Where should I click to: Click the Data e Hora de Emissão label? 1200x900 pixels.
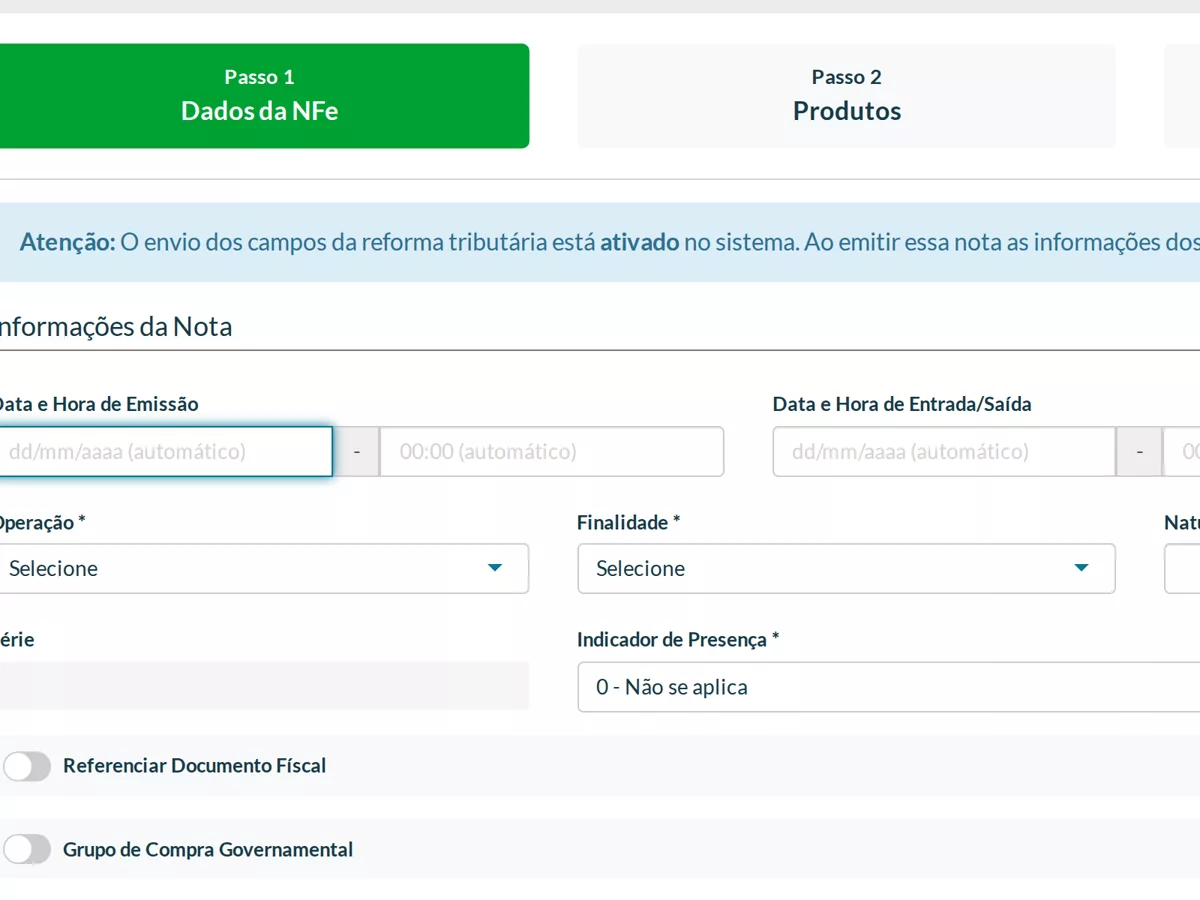tap(97, 405)
